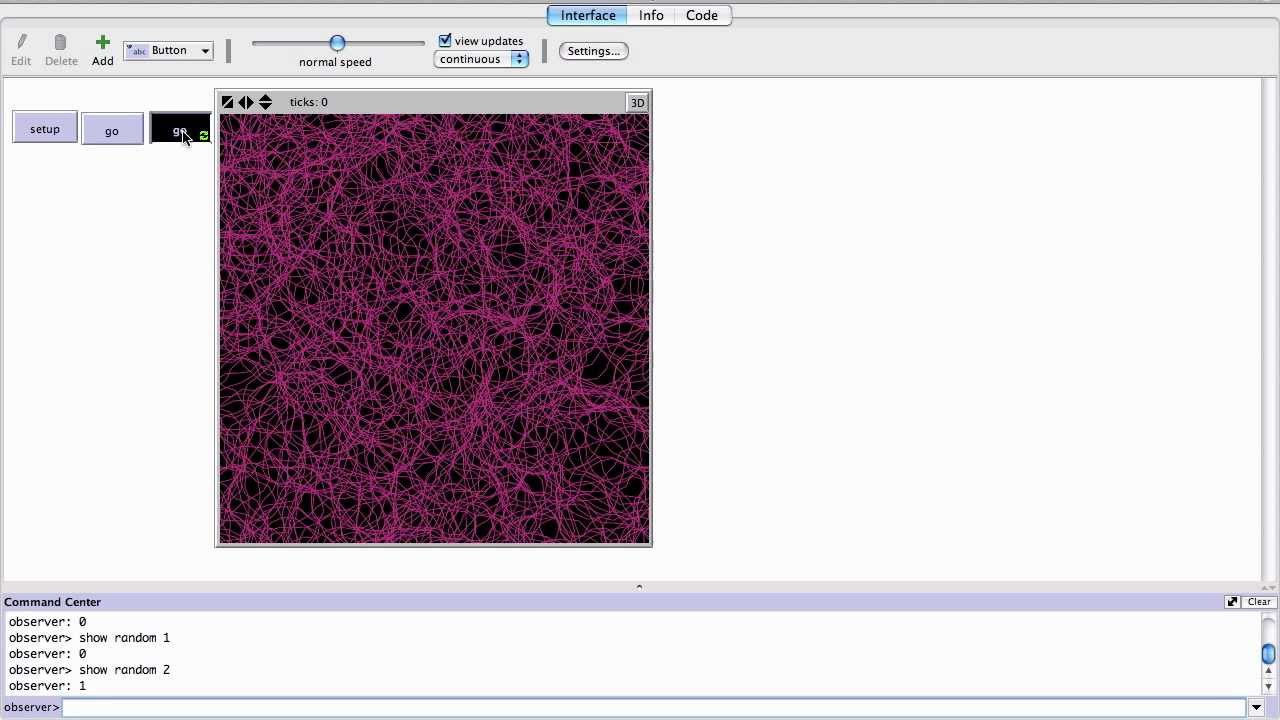The image size is (1280, 720).
Task: Click the magenta turtle-trail world view
Action: tap(434, 329)
